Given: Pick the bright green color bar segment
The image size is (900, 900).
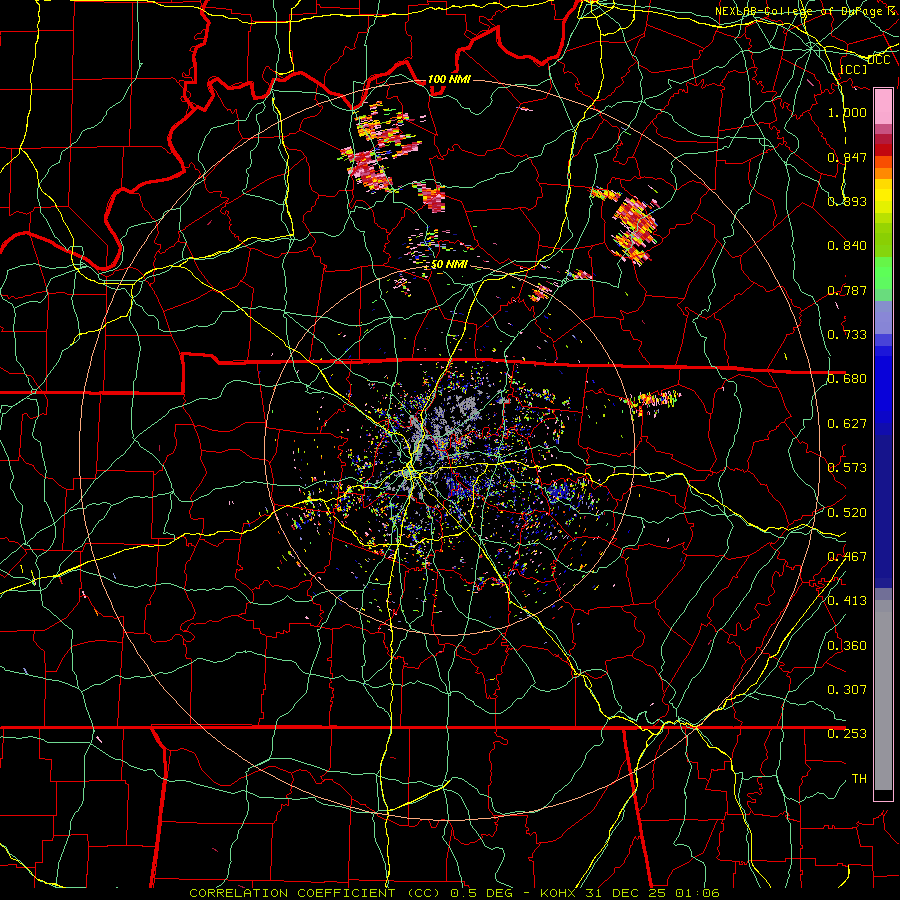Looking at the screenshot, I should tap(883, 273).
